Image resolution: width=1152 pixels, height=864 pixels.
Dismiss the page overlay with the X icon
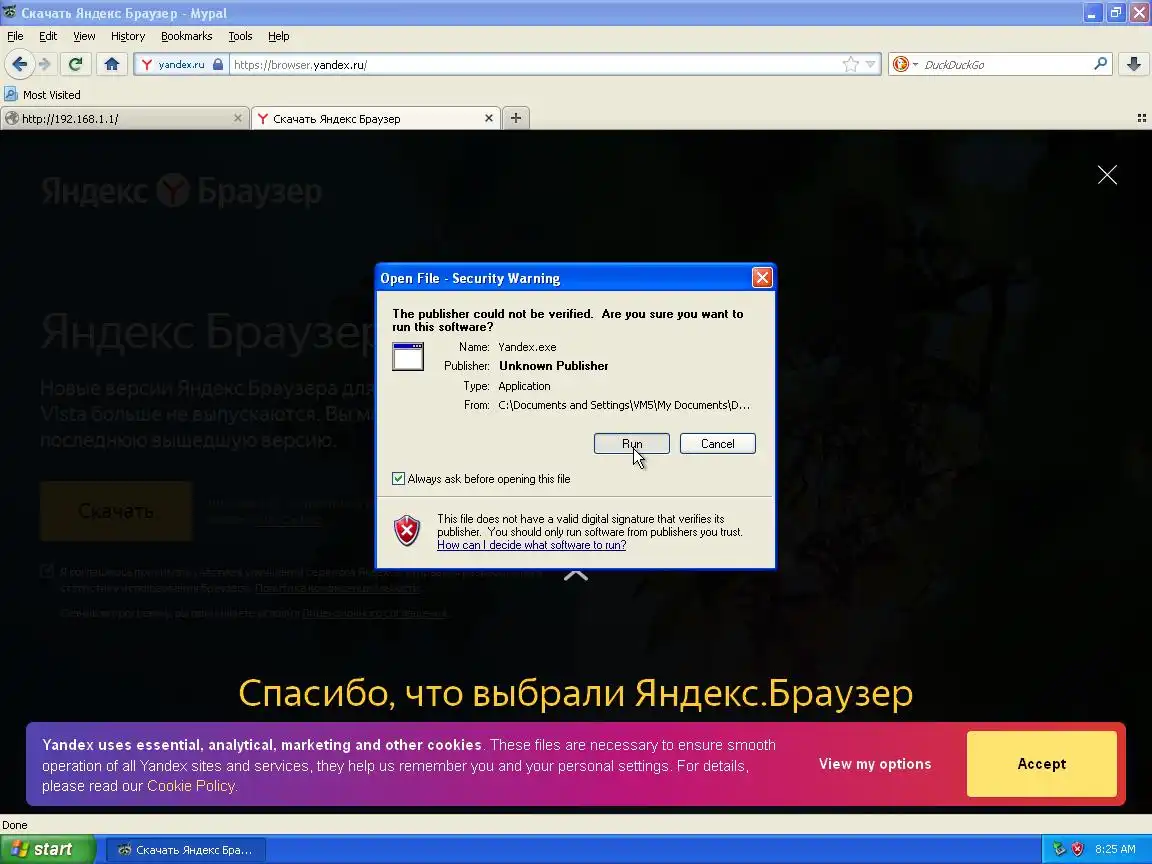[1107, 175]
